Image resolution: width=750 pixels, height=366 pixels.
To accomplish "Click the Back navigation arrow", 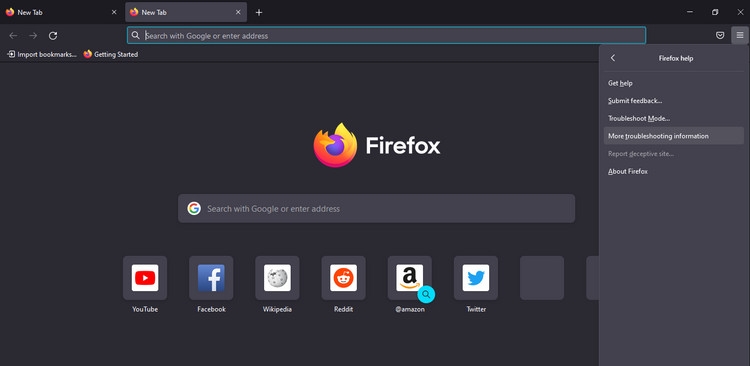I will click(x=13, y=35).
